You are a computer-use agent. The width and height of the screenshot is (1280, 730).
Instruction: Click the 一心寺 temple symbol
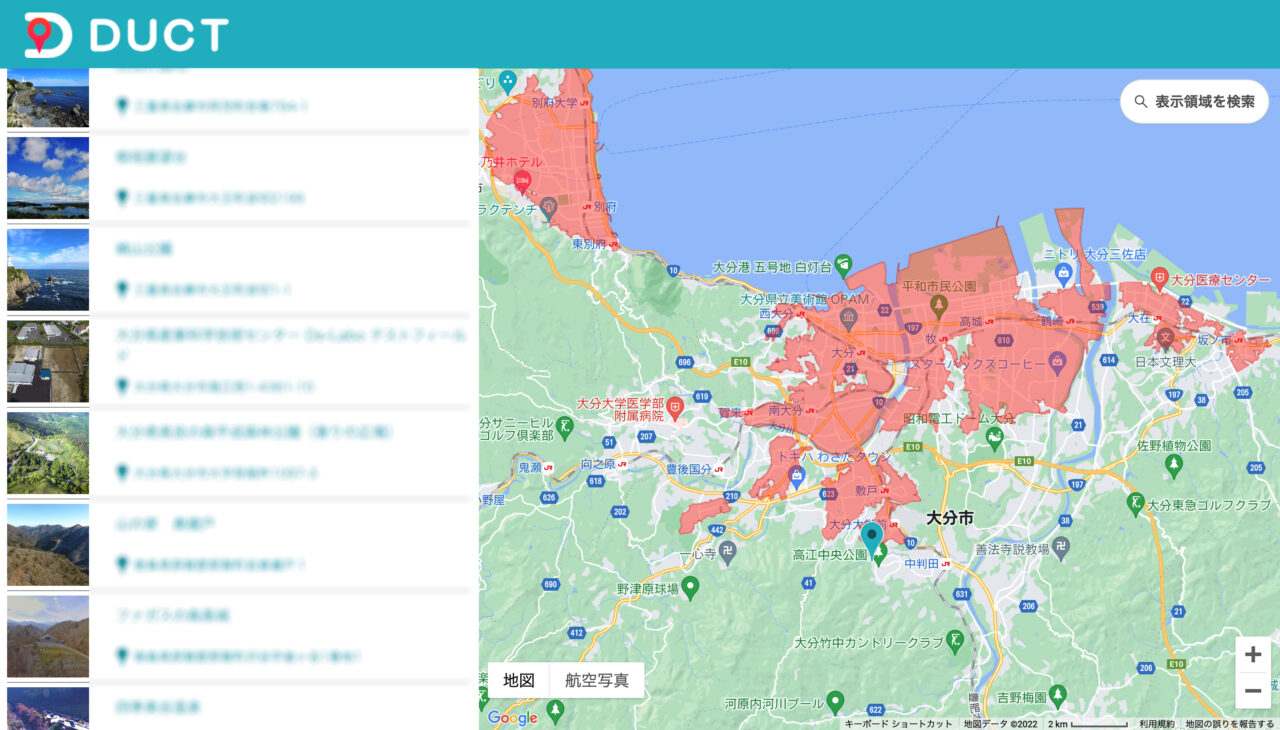(x=727, y=552)
